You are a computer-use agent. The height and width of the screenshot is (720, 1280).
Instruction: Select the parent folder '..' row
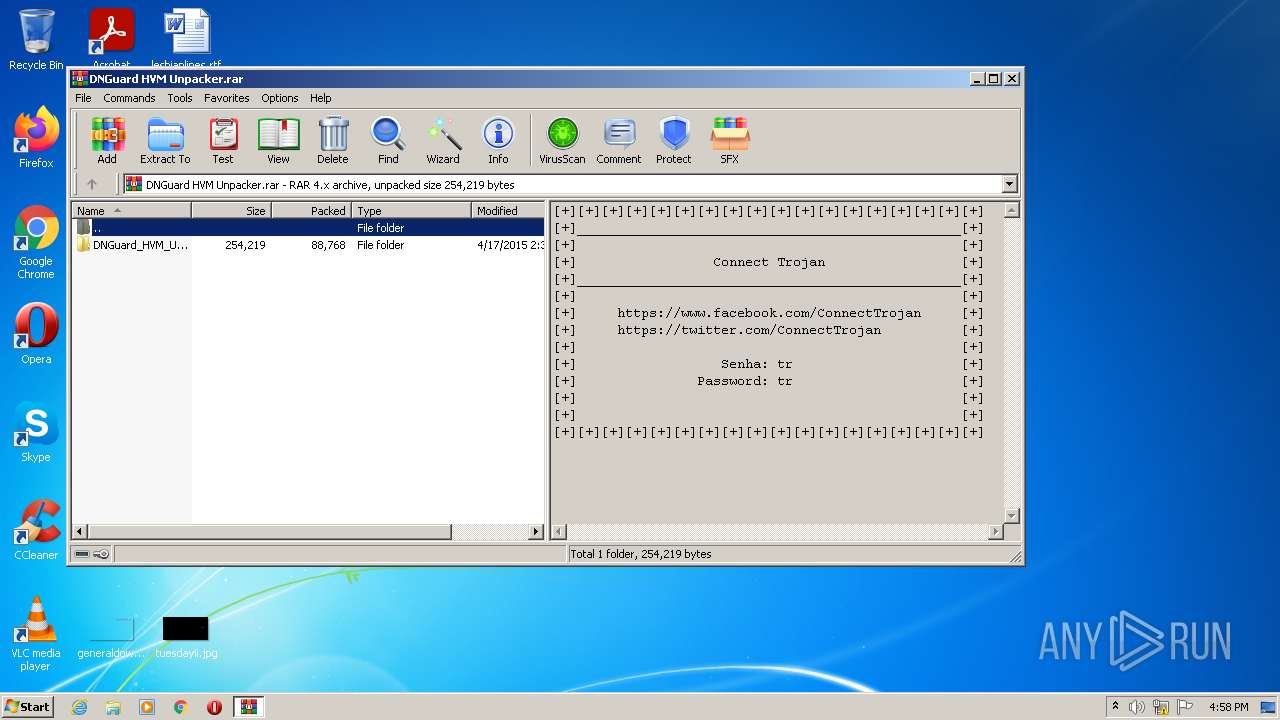click(309, 228)
